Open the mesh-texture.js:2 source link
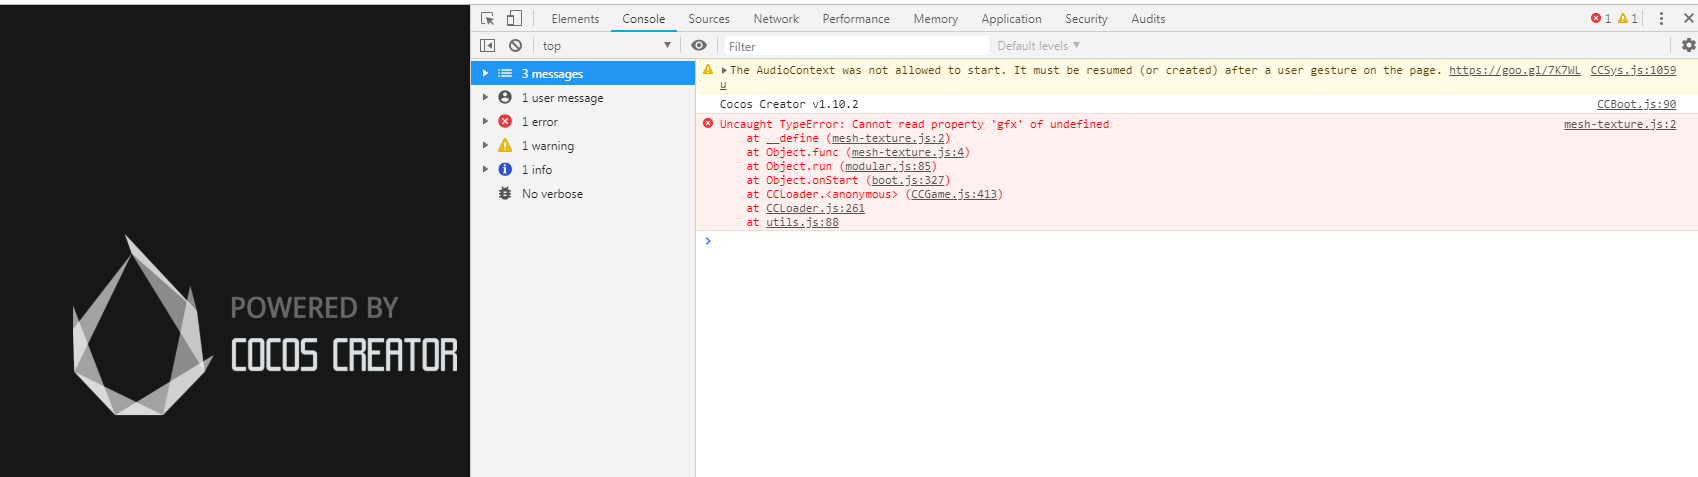1698x477 pixels. 1619,124
